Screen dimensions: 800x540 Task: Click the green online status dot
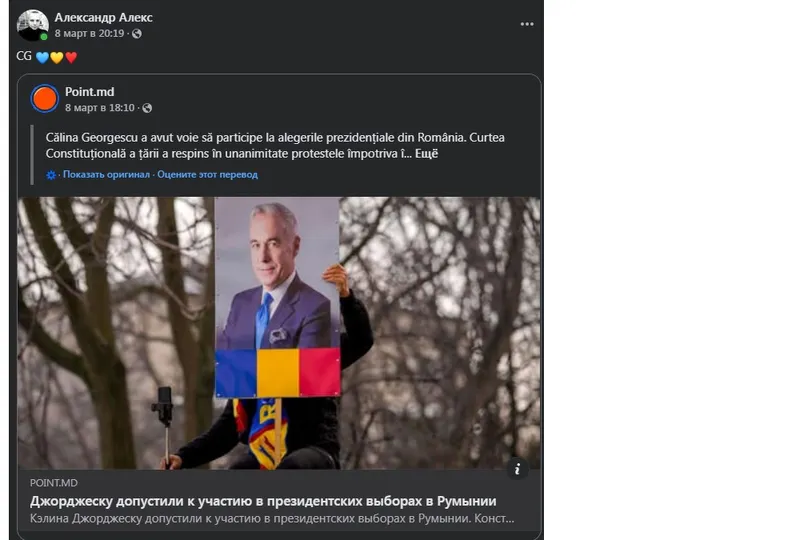pos(44,37)
